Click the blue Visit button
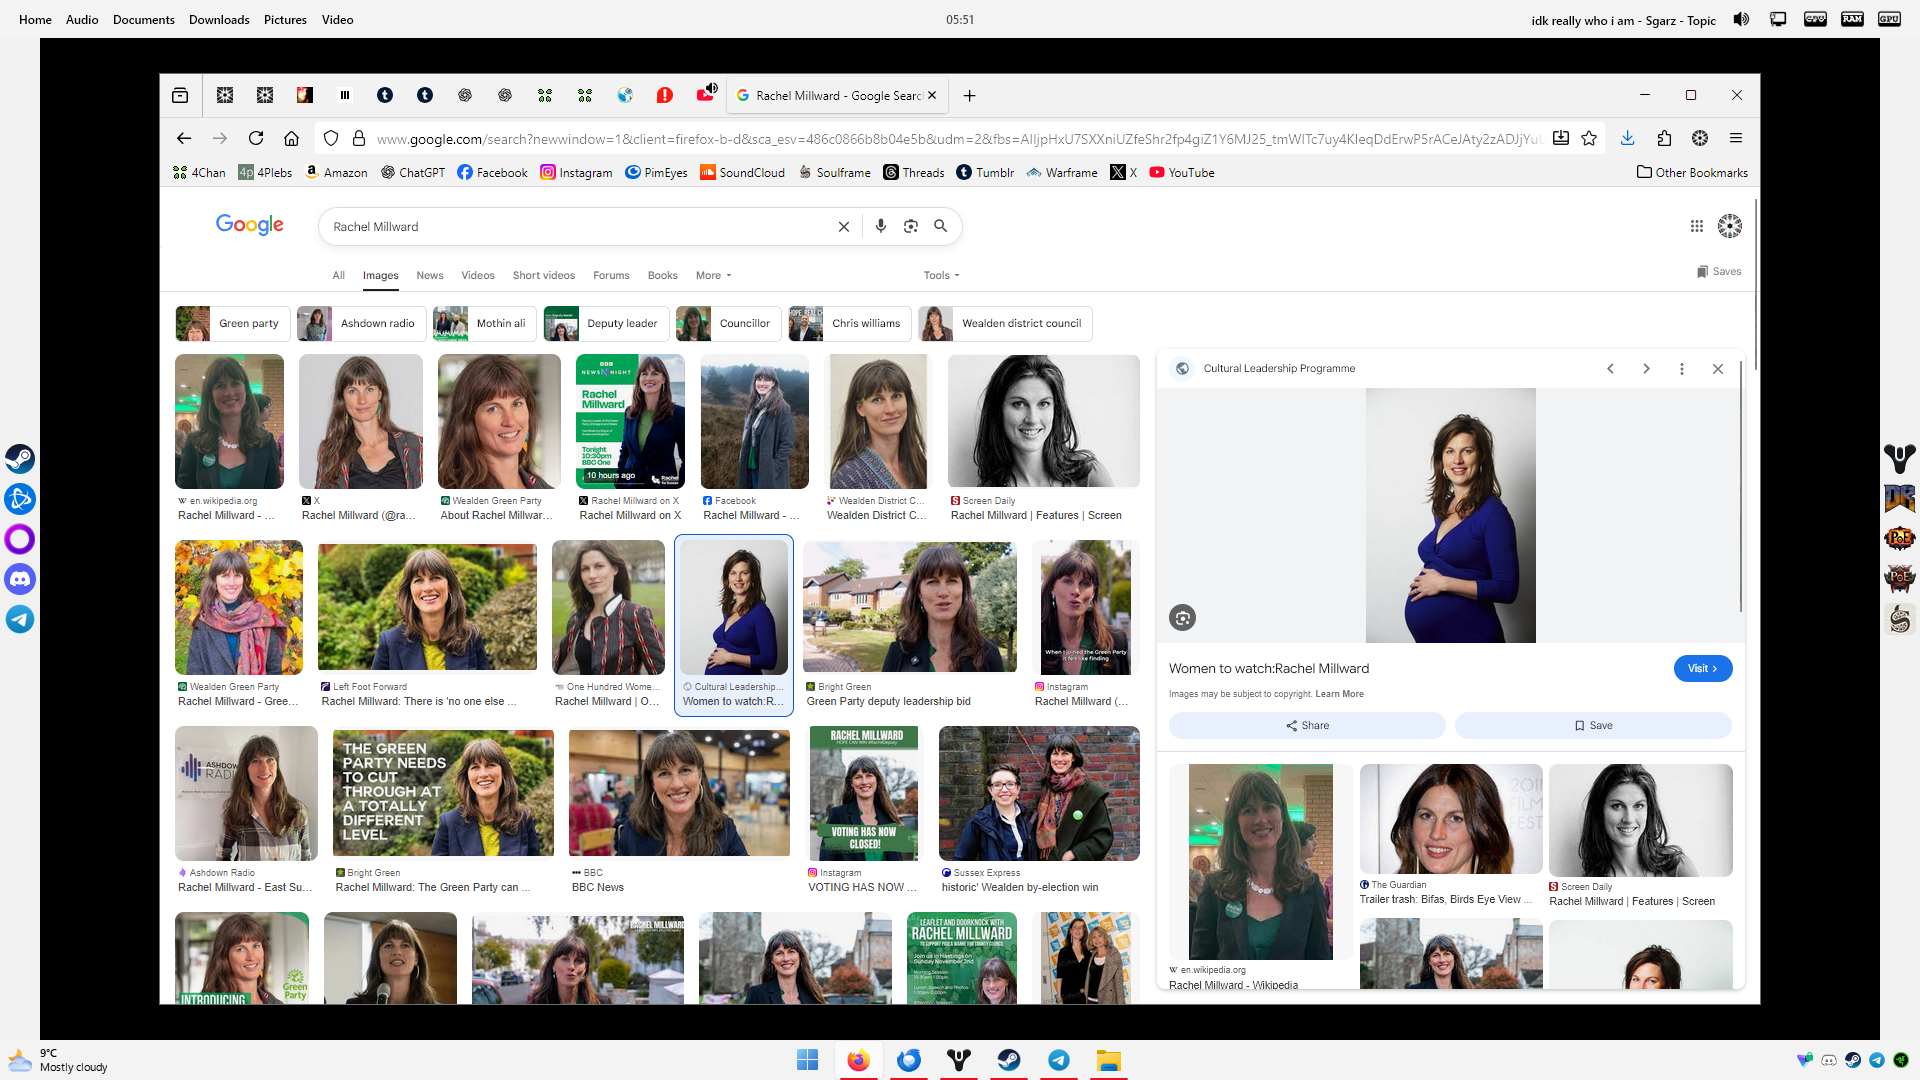The image size is (1920, 1080). coord(1702,668)
